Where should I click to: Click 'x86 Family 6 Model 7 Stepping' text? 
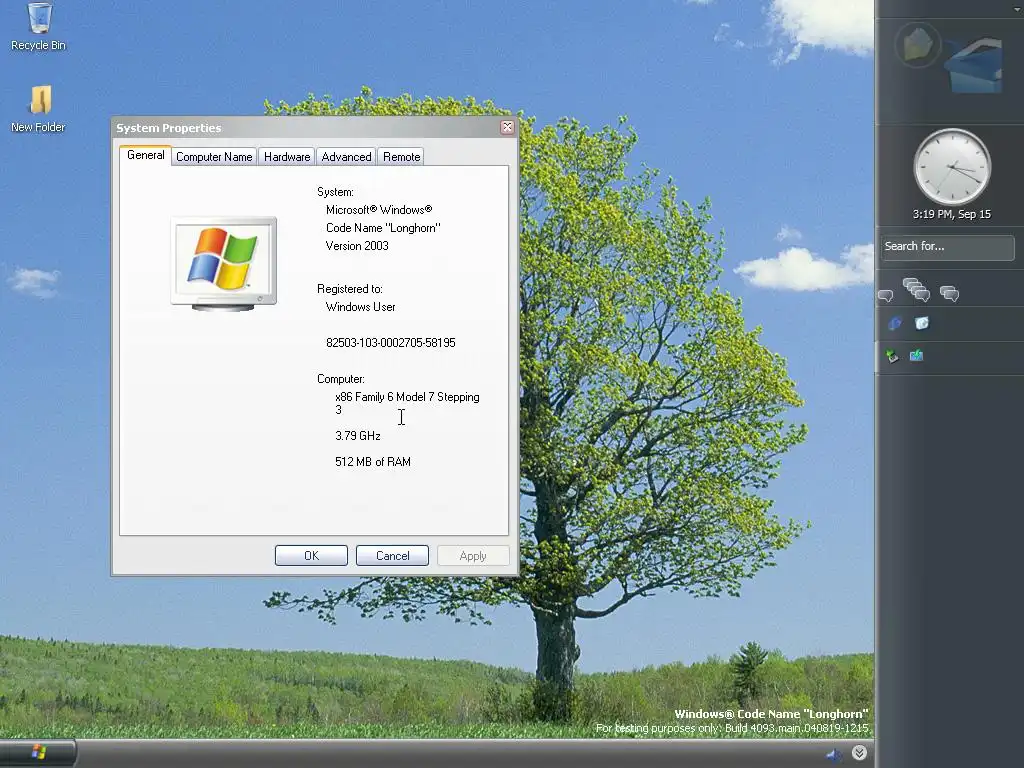tap(408, 397)
